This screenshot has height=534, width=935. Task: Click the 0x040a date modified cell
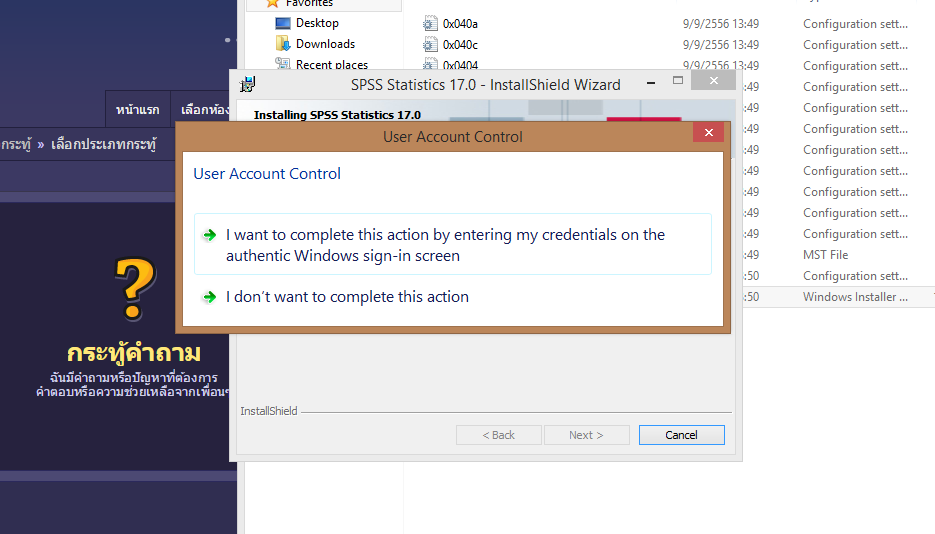tap(721, 24)
